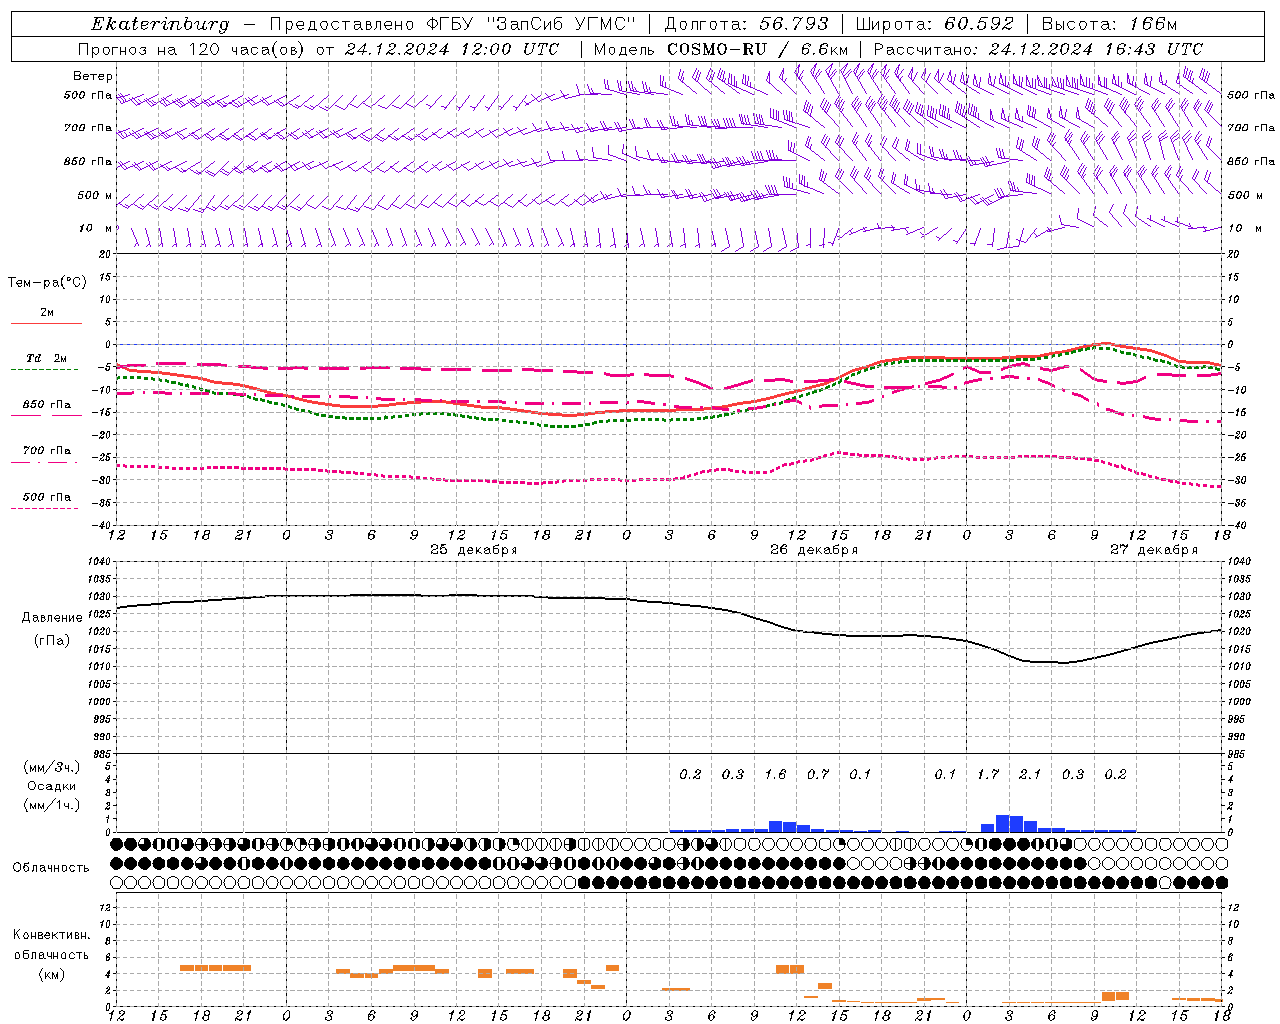The image size is (1280, 1024).
Task: Click the 1.7 precipitation total
Action: (x=988, y=774)
